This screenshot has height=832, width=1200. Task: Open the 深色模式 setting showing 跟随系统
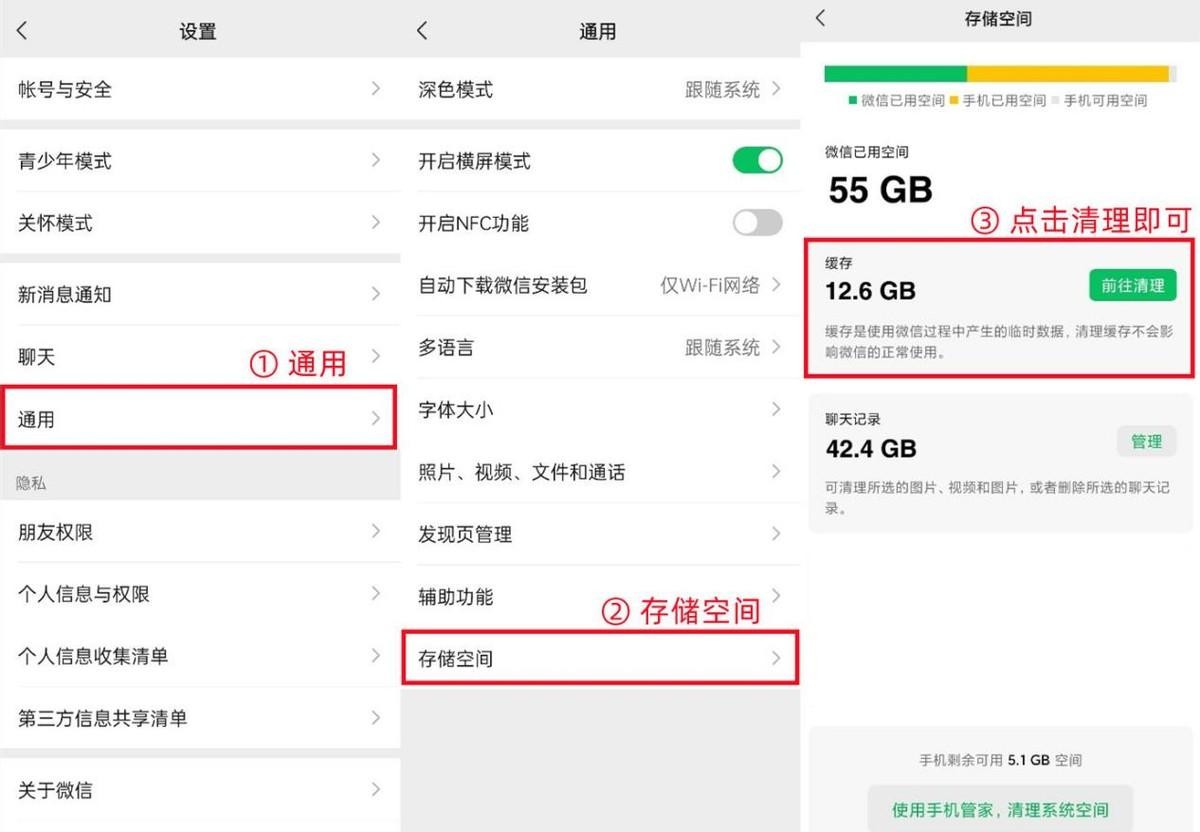click(x=600, y=89)
